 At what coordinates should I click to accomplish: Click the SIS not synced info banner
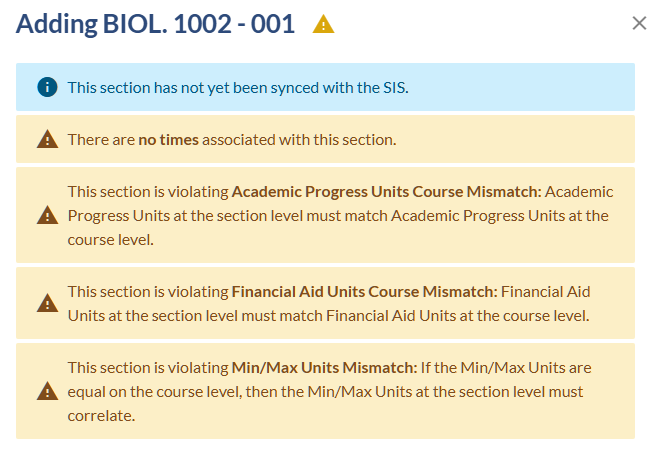pos(325,87)
